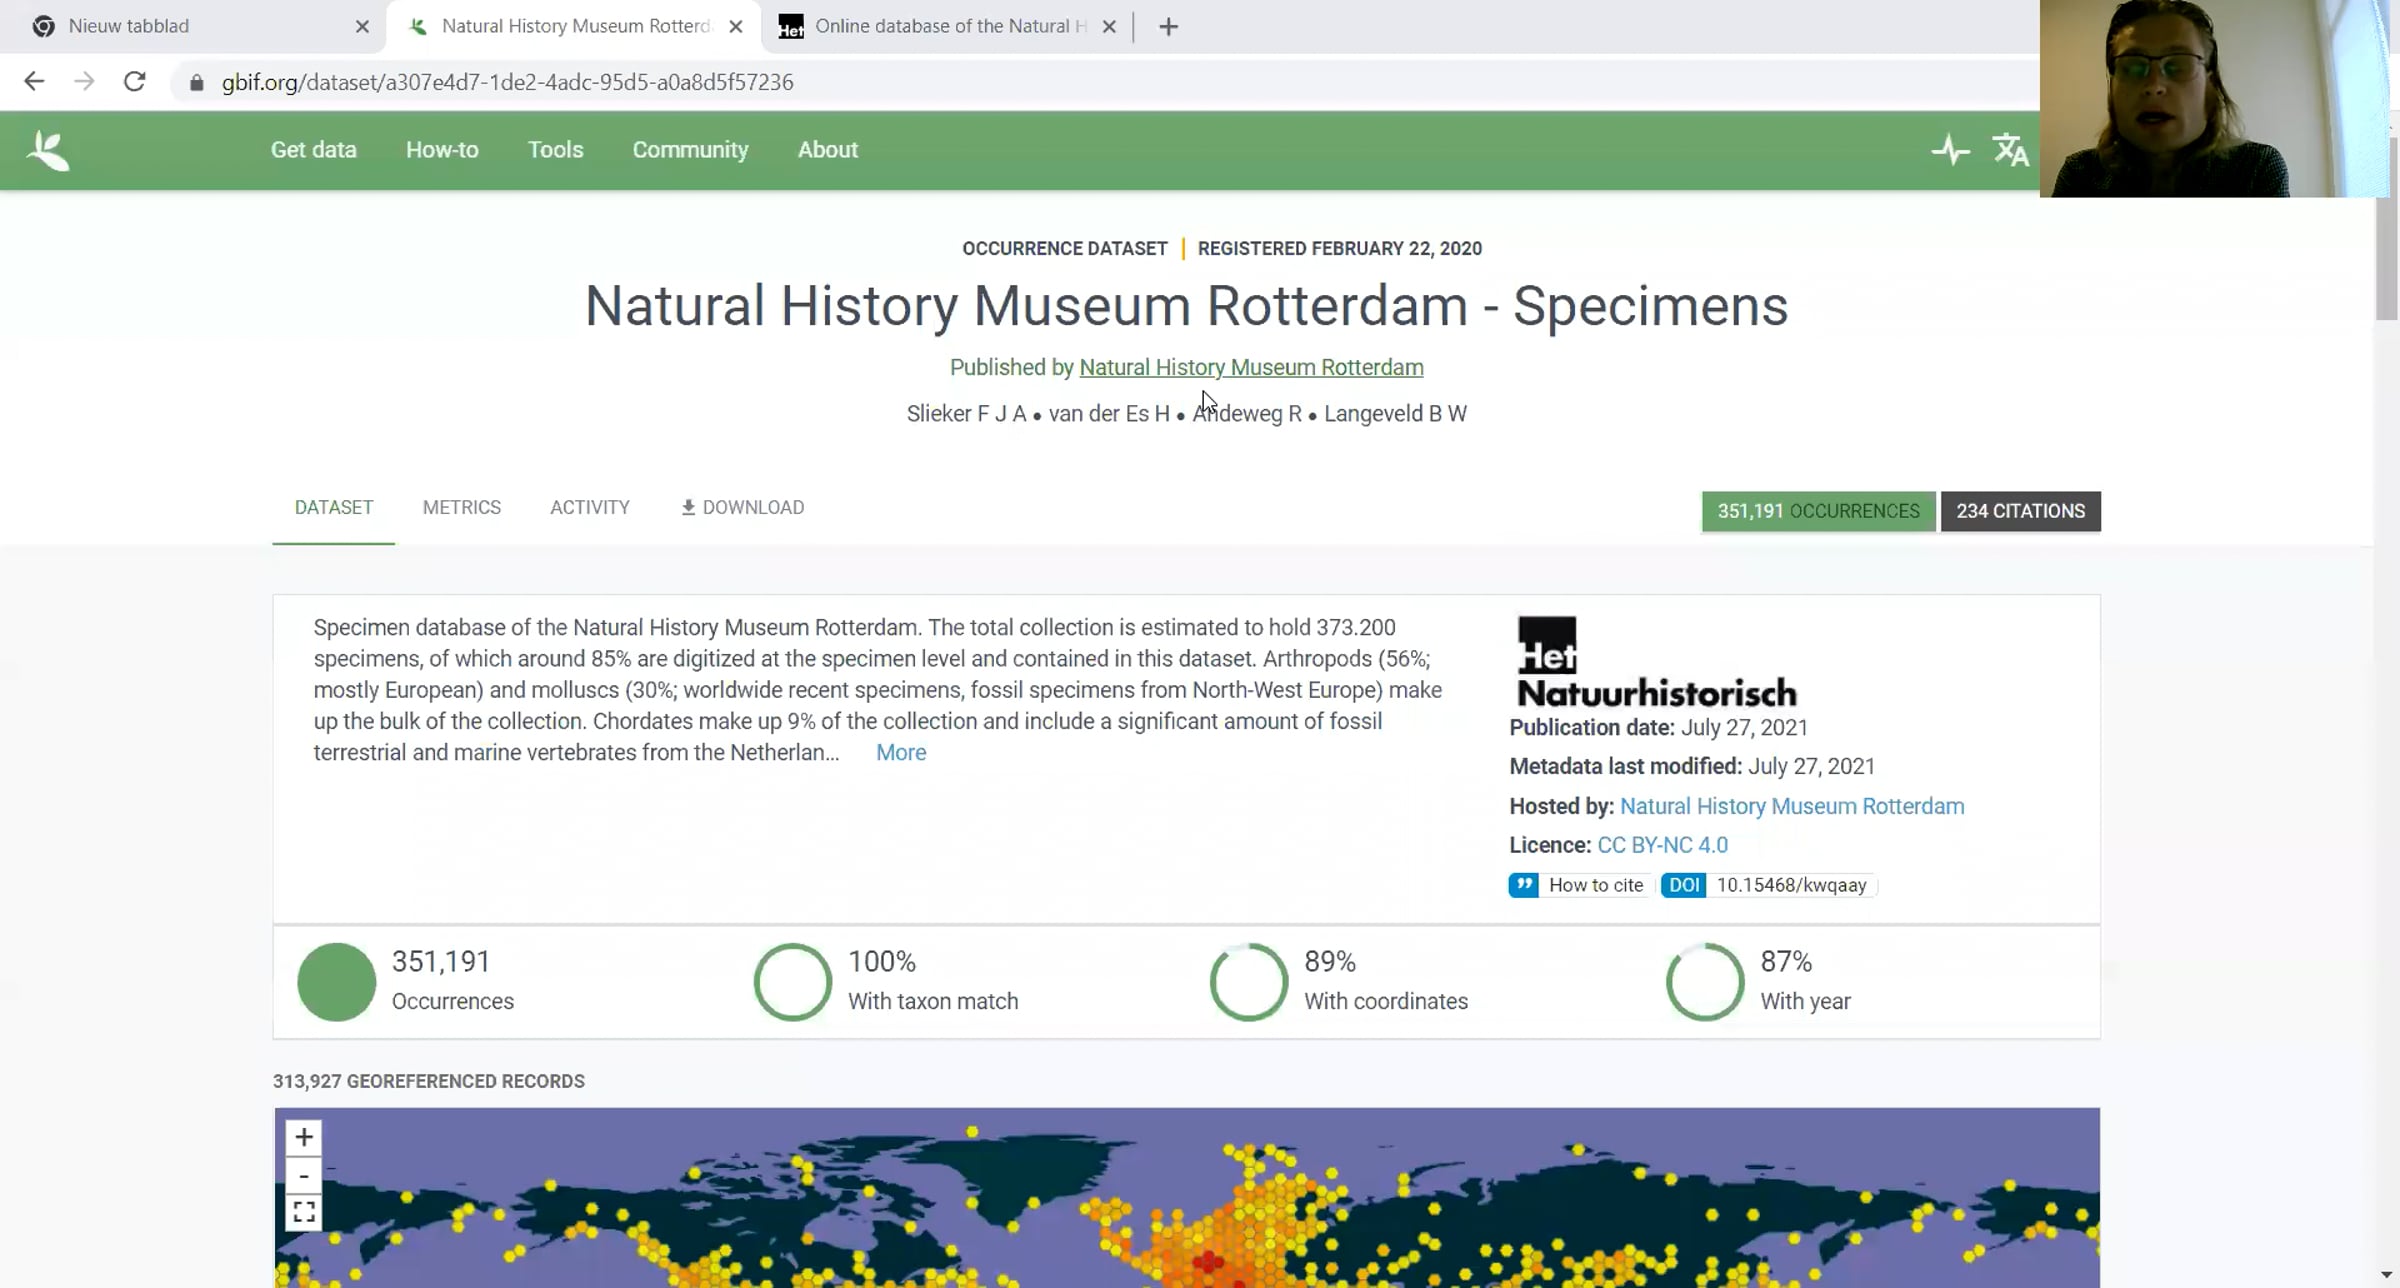Viewport: 2400px width, 1288px height.
Task: Open a new browser tab with plus
Action: 1168,27
